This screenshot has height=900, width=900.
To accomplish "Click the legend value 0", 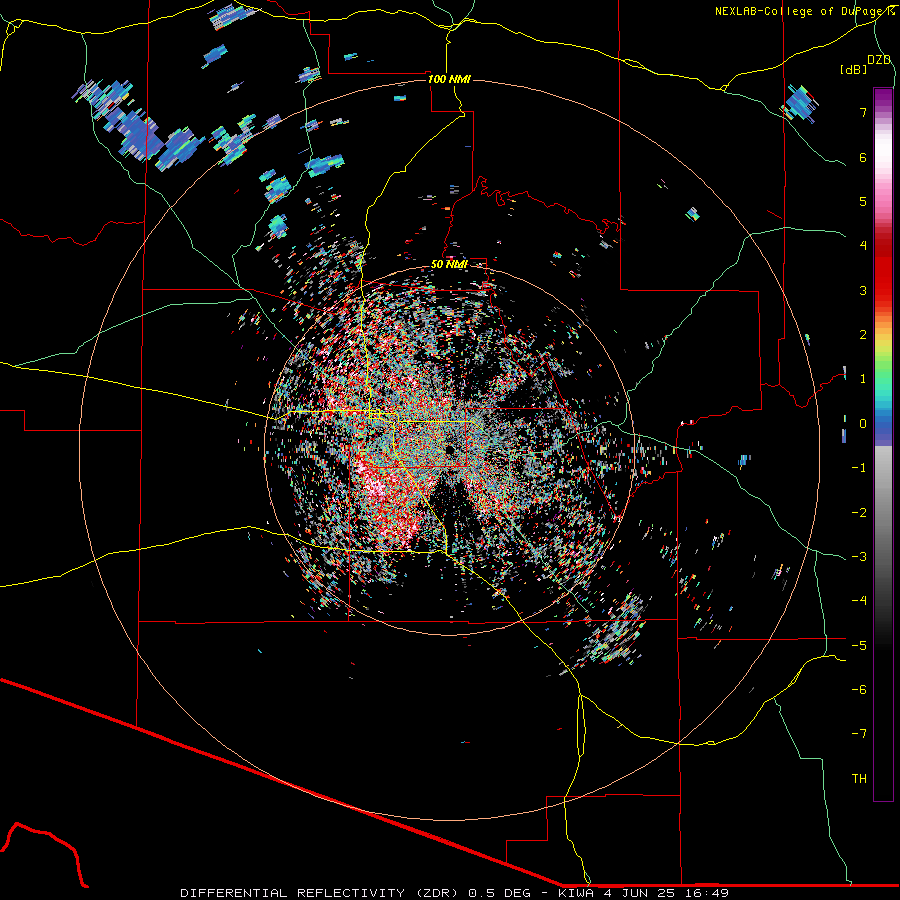I will pos(863,424).
